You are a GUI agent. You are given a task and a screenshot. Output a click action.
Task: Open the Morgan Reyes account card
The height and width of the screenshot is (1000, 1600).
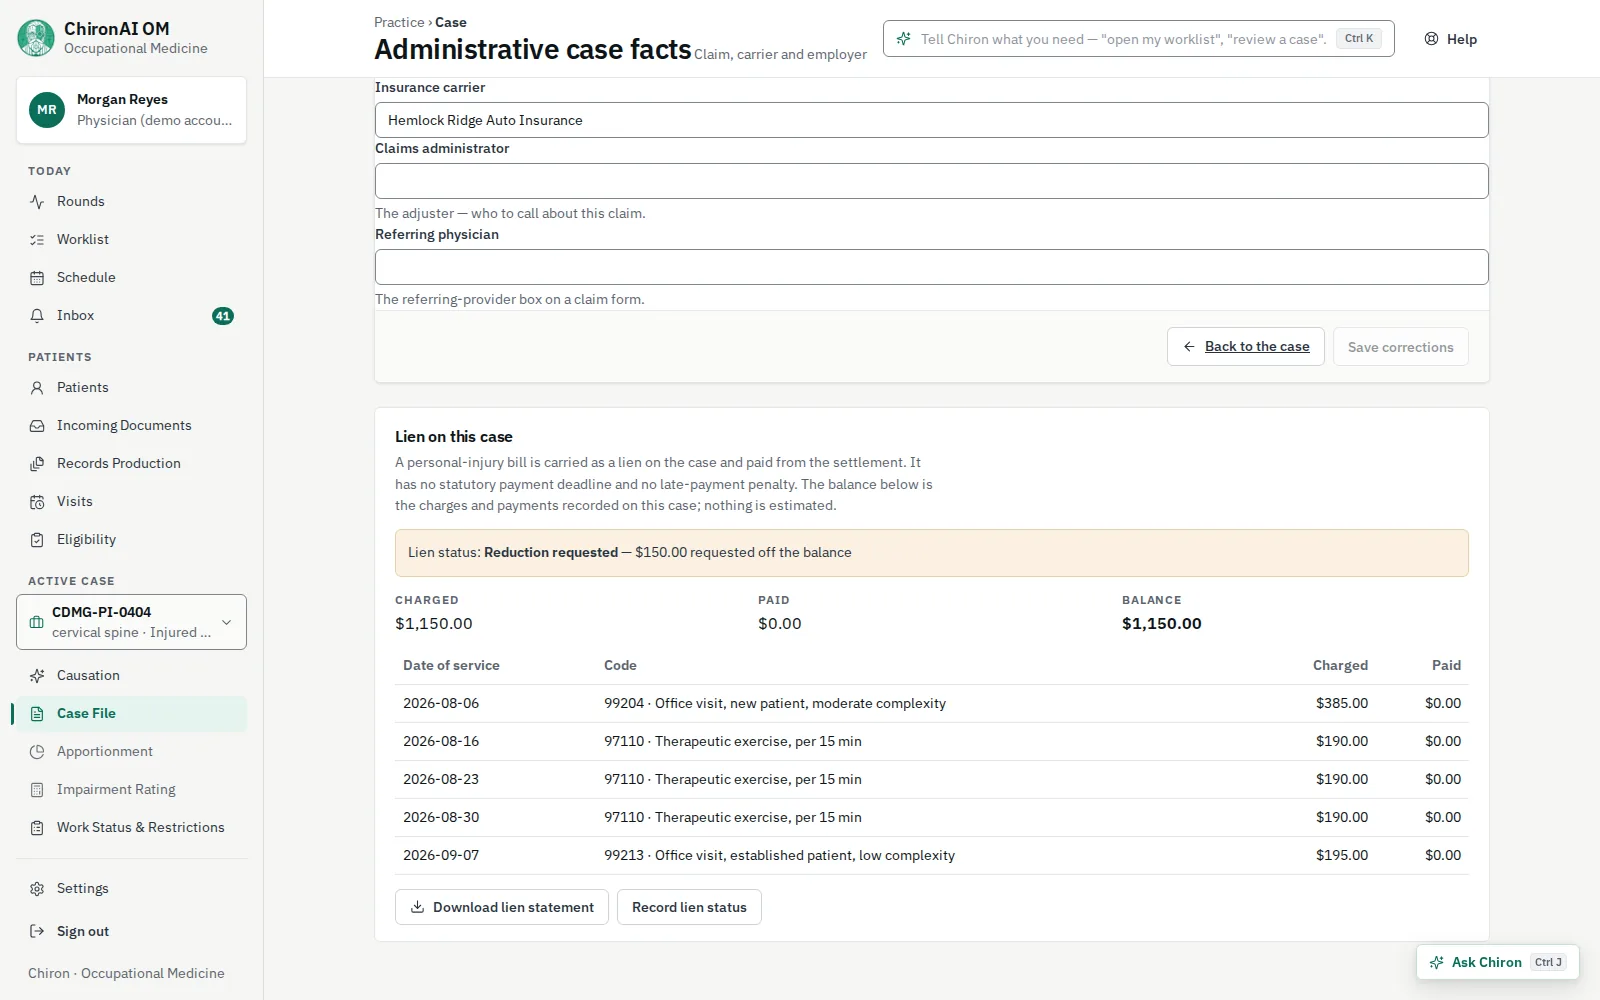point(131,110)
